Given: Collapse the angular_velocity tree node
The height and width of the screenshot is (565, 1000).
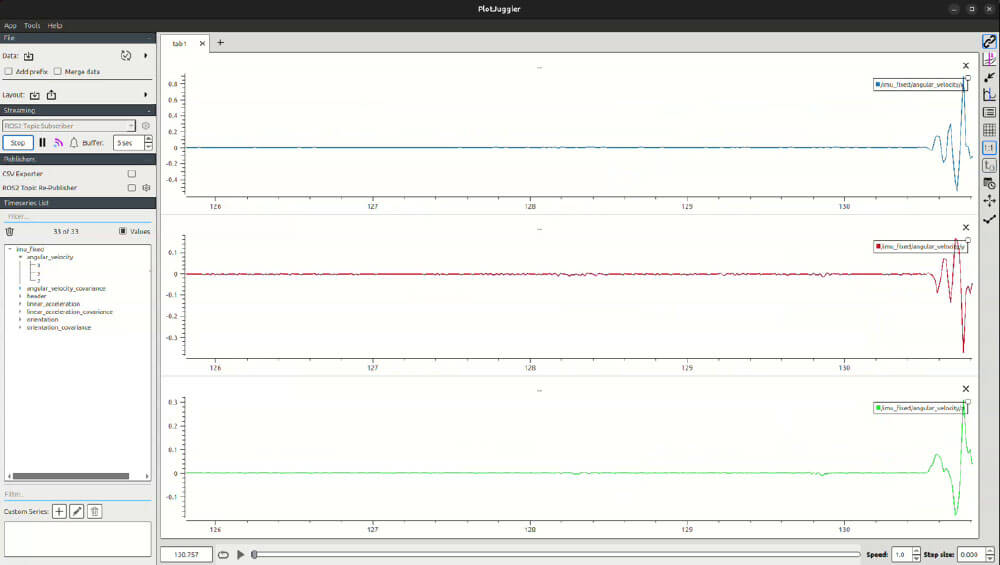Looking at the screenshot, I should [x=20, y=257].
